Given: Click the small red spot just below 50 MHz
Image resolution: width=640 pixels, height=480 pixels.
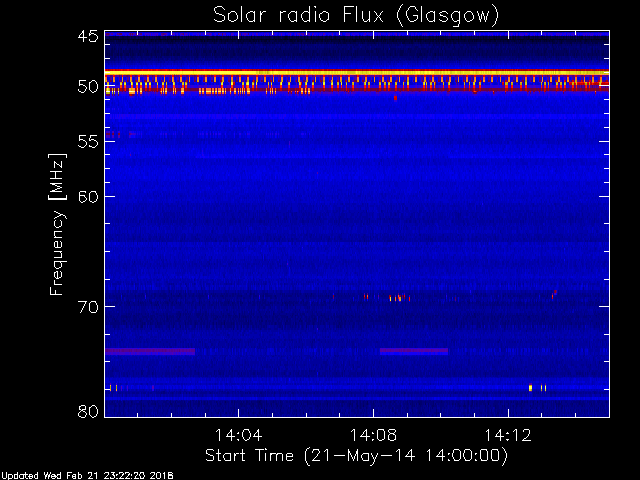Looking at the screenshot, I should pyautogui.click(x=395, y=98).
